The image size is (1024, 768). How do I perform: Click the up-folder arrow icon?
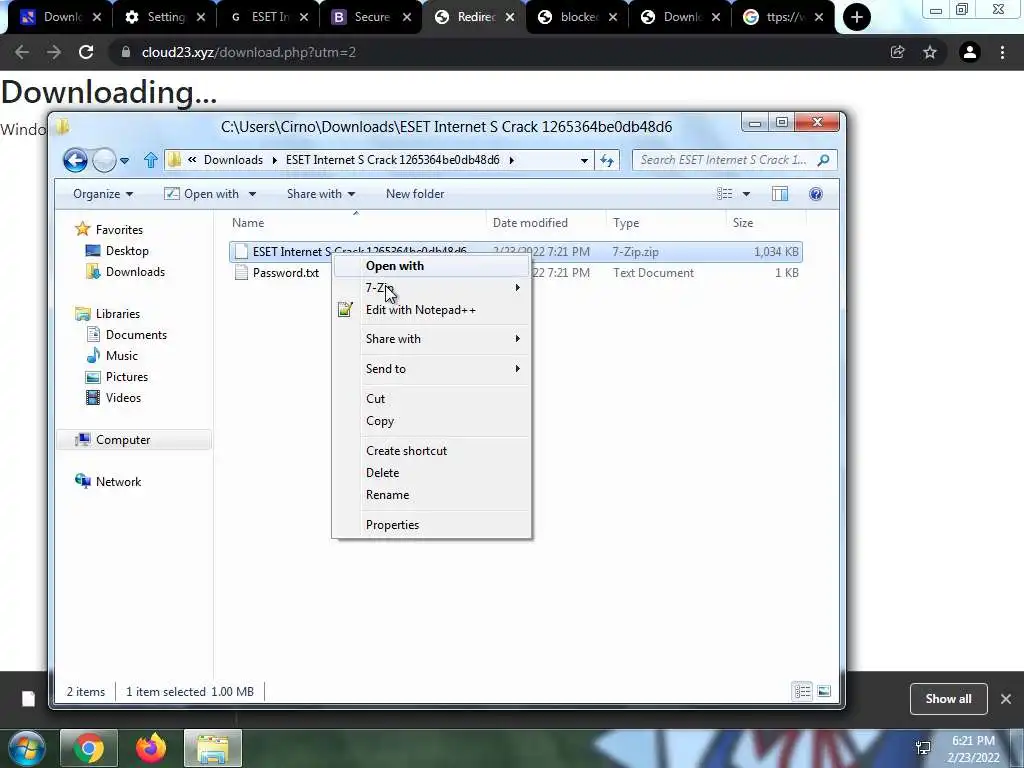[x=151, y=160]
